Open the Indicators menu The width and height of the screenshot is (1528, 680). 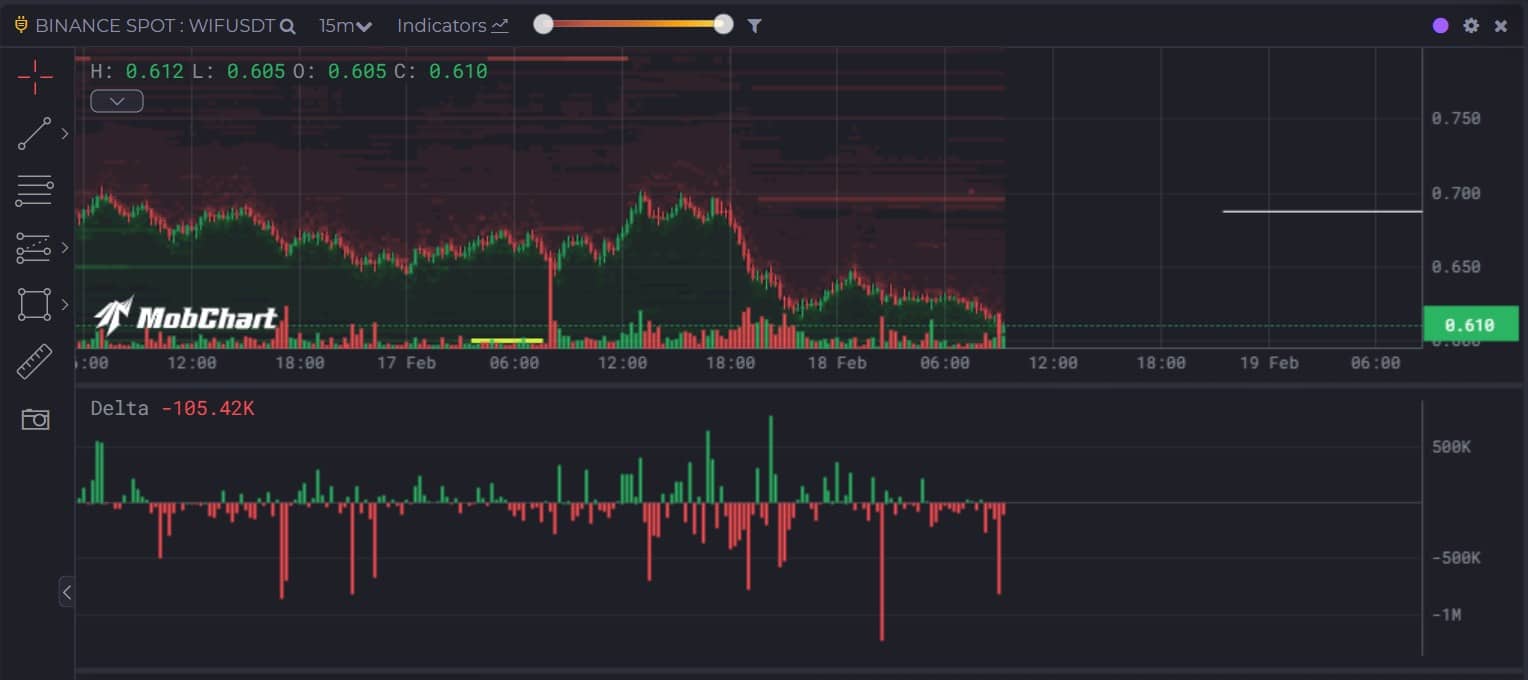[x=452, y=26]
